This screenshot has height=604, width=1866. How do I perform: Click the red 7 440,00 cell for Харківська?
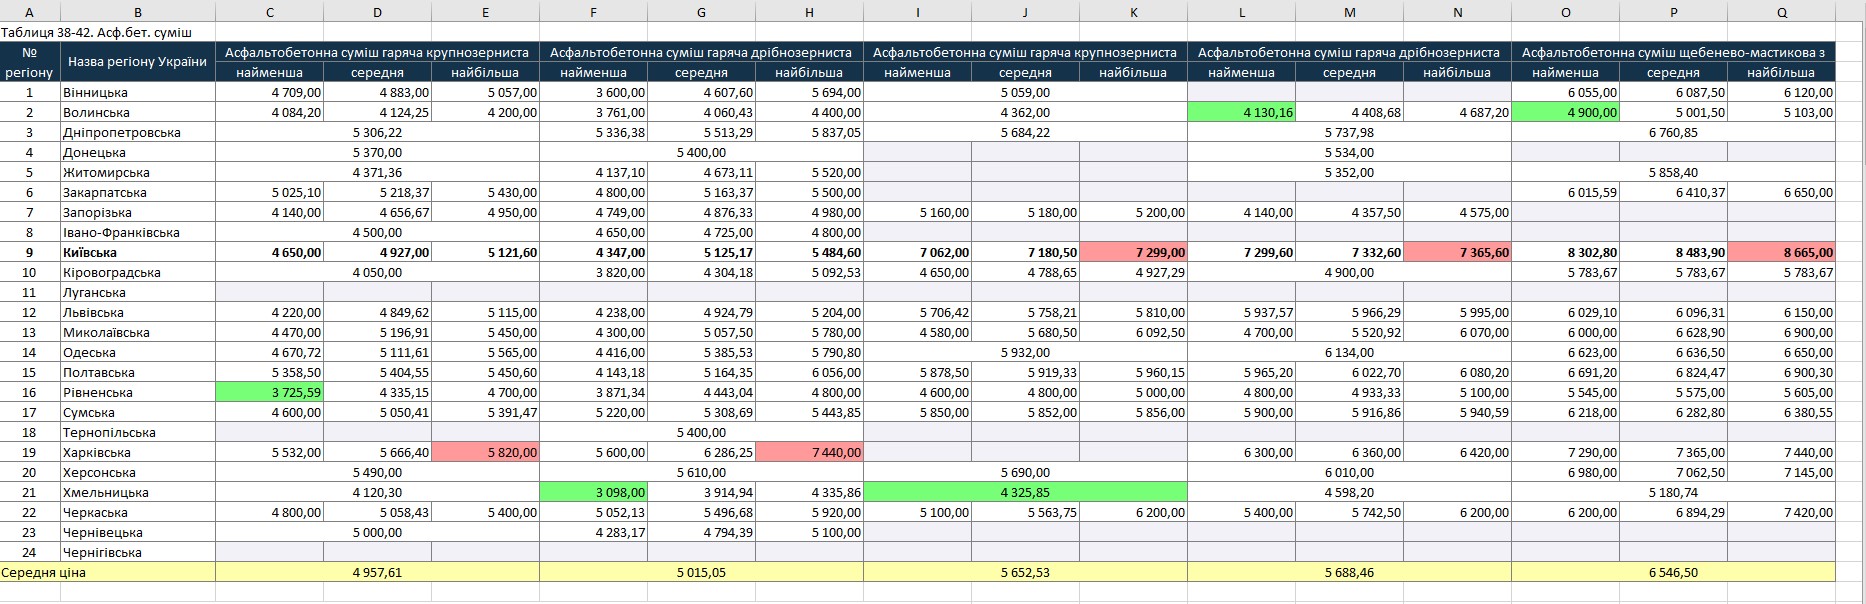[x=809, y=453]
